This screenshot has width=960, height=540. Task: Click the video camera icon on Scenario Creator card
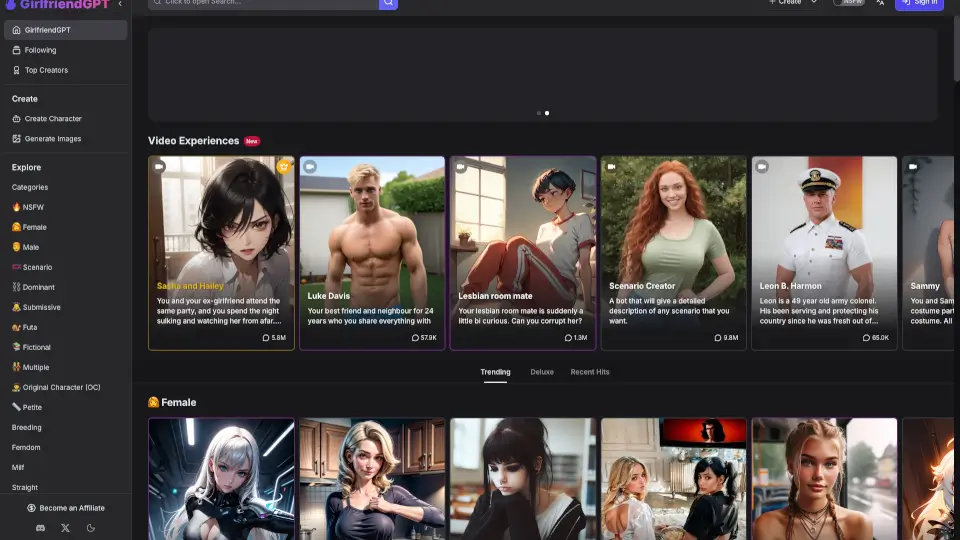tap(612, 167)
